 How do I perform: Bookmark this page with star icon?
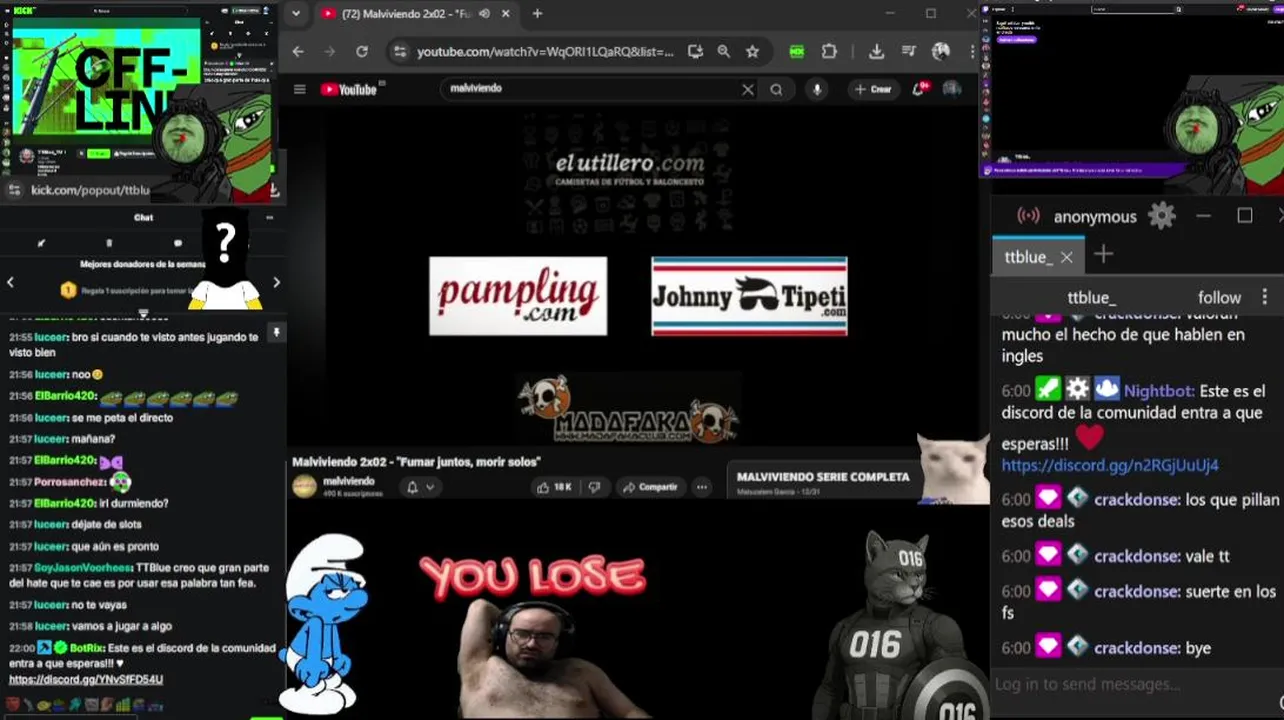tap(752, 52)
